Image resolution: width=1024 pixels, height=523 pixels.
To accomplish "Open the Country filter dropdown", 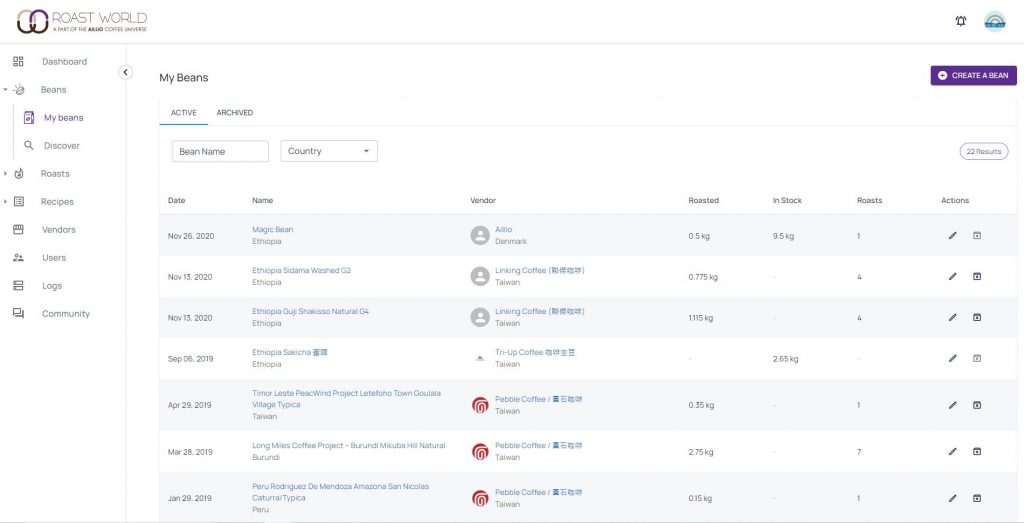I will tap(329, 151).
